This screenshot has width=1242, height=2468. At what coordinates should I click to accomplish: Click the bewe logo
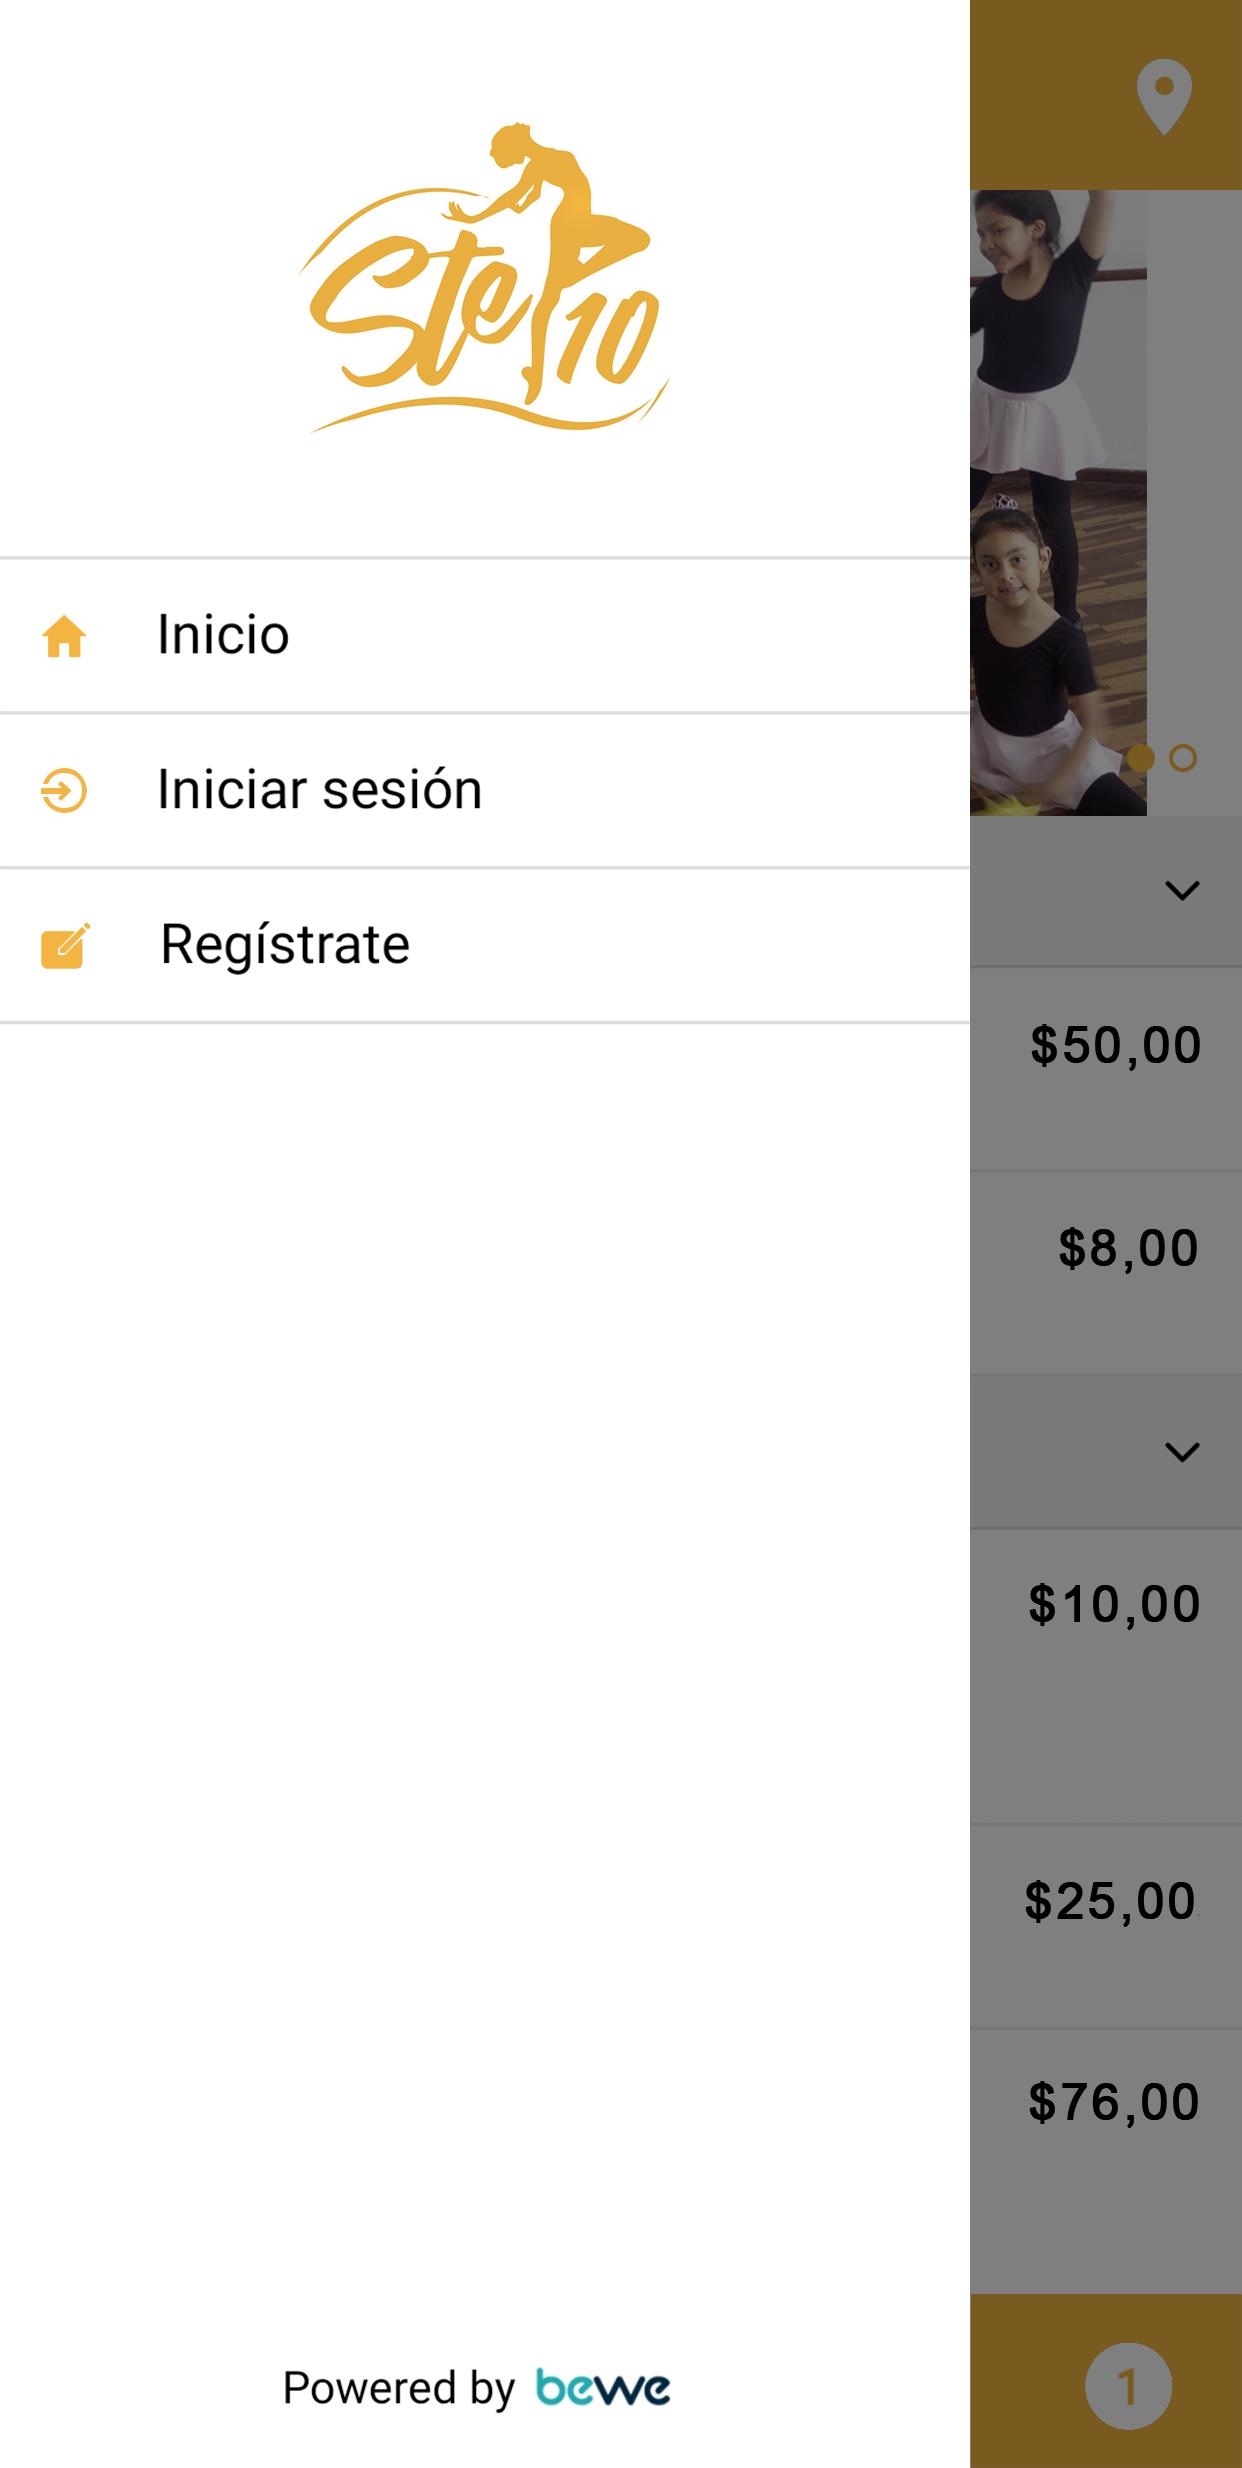pyautogui.click(x=603, y=2387)
